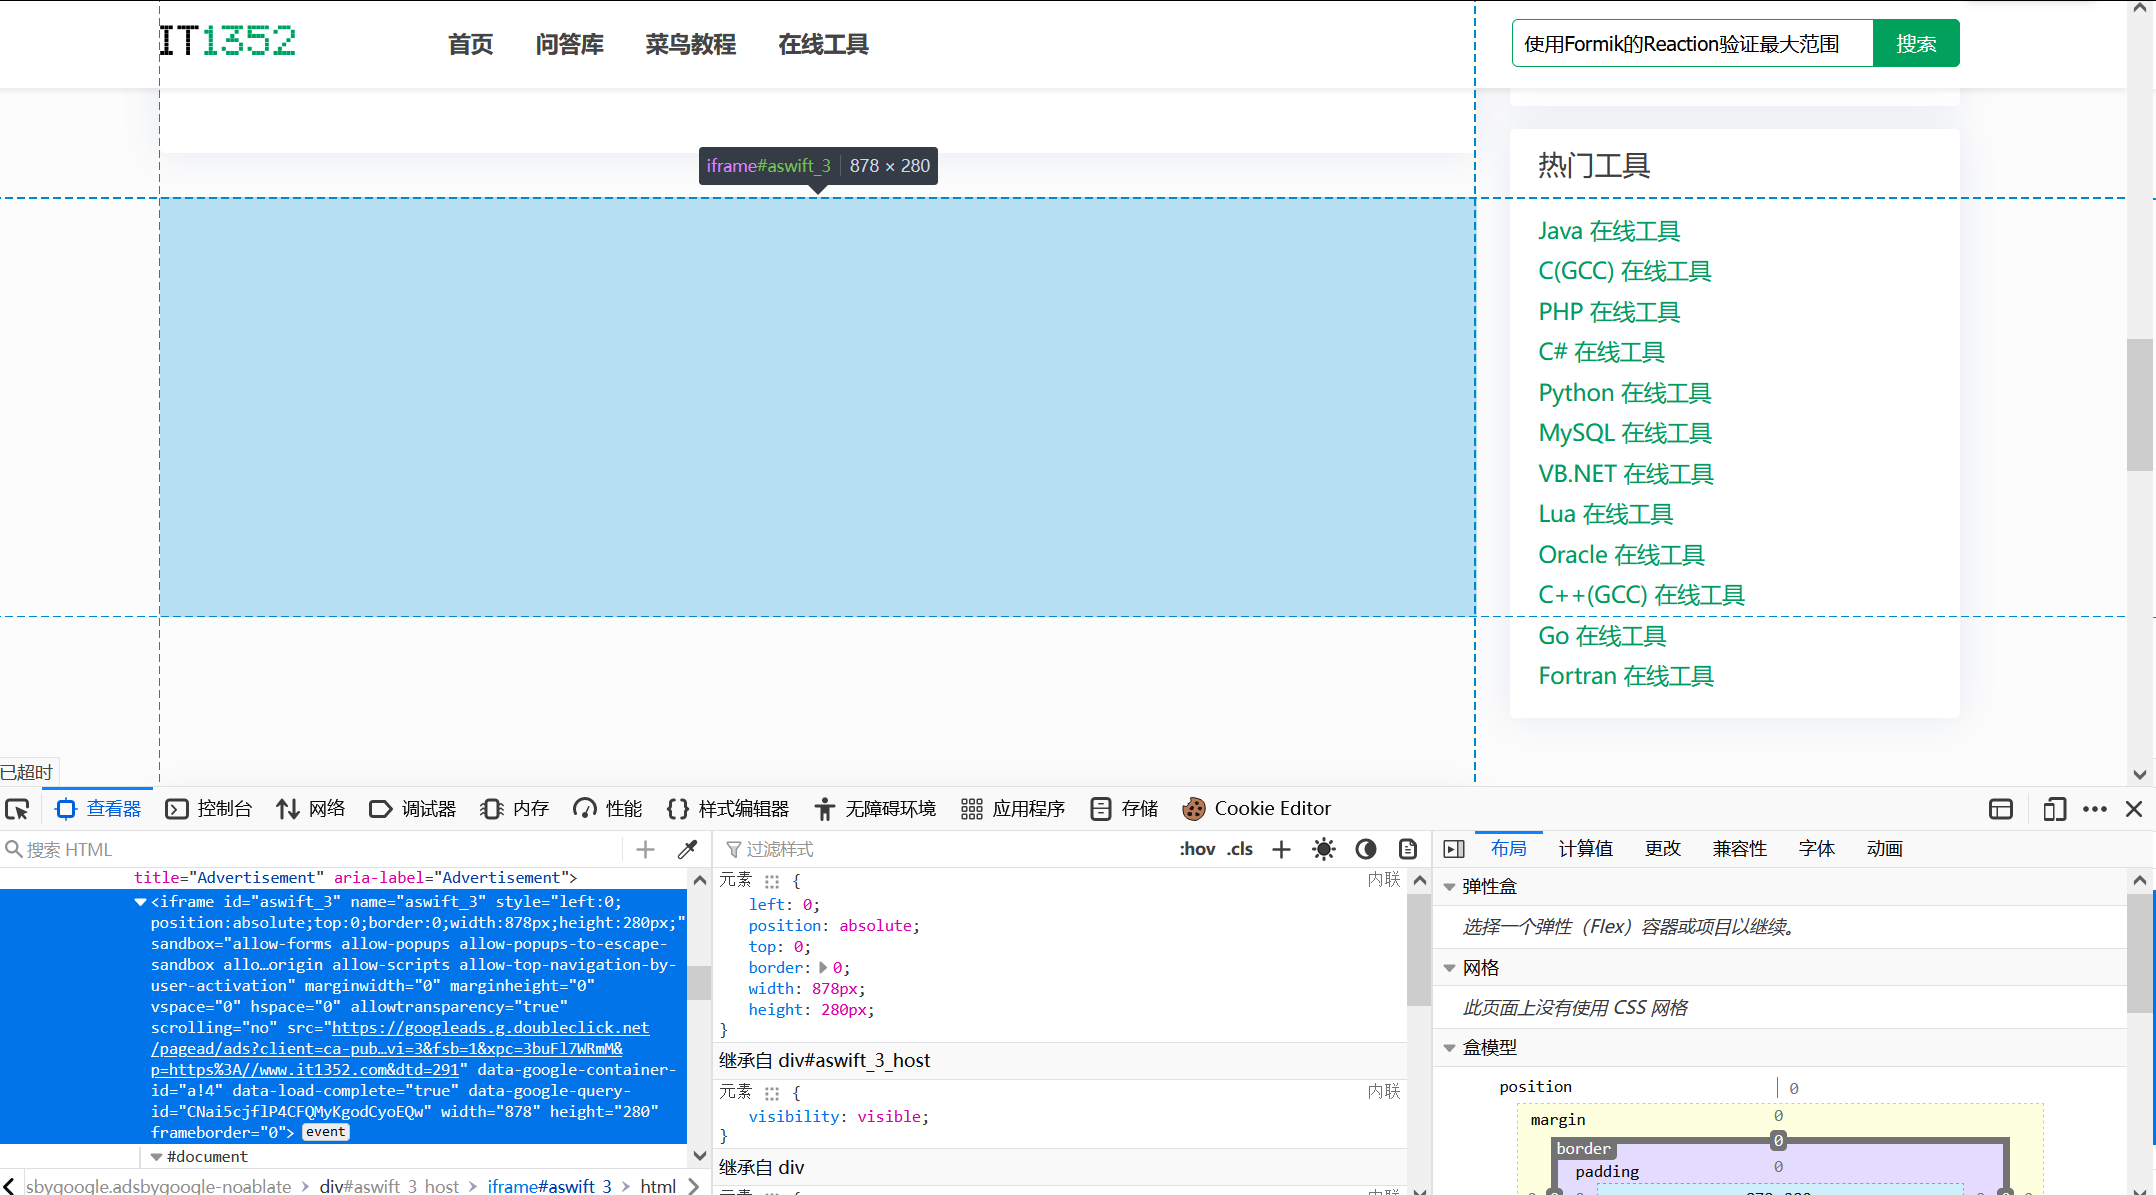Viewport: 2156px width, 1195px height.
Task: Open the 计算值 sidebar tab
Action: [x=1585, y=849]
